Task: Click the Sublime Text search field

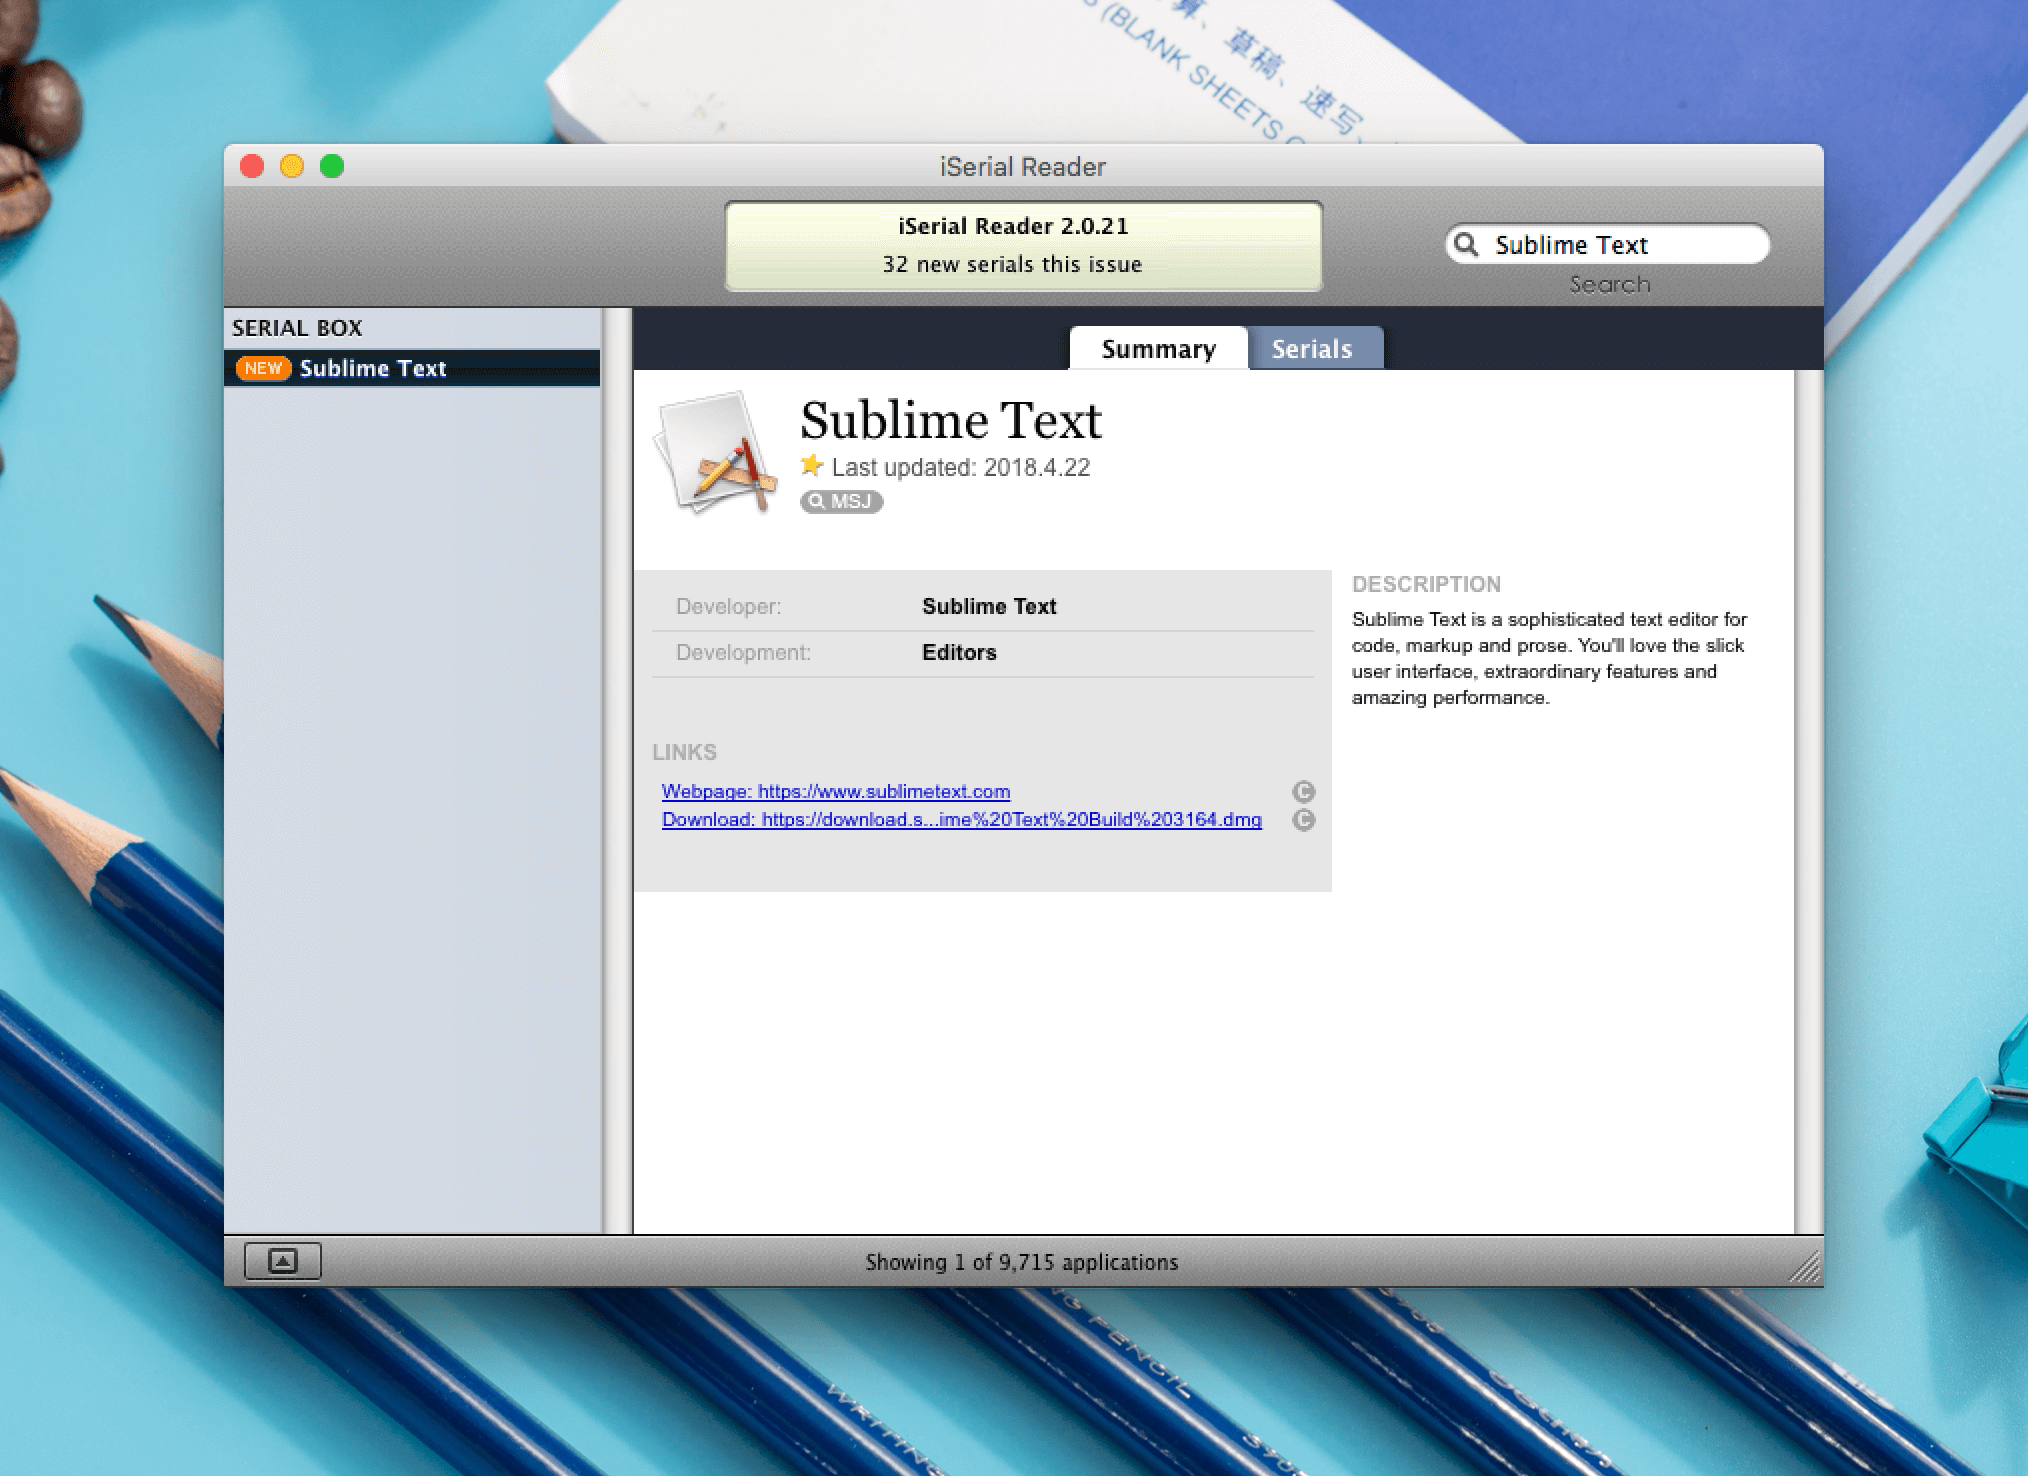Action: pos(1607,244)
